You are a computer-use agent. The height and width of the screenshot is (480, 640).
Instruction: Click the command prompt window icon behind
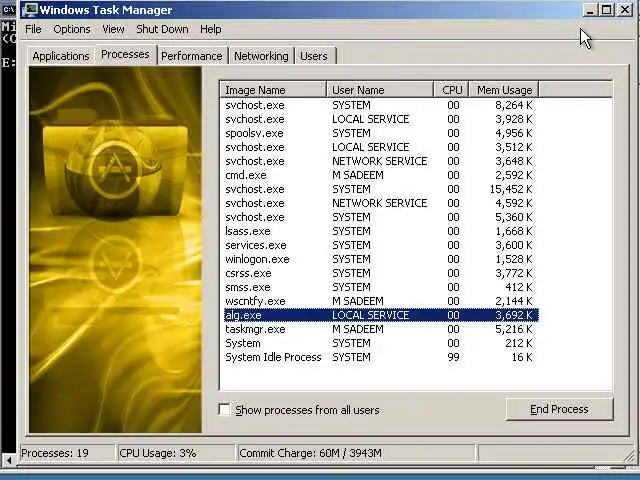pyautogui.click(x=8, y=9)
